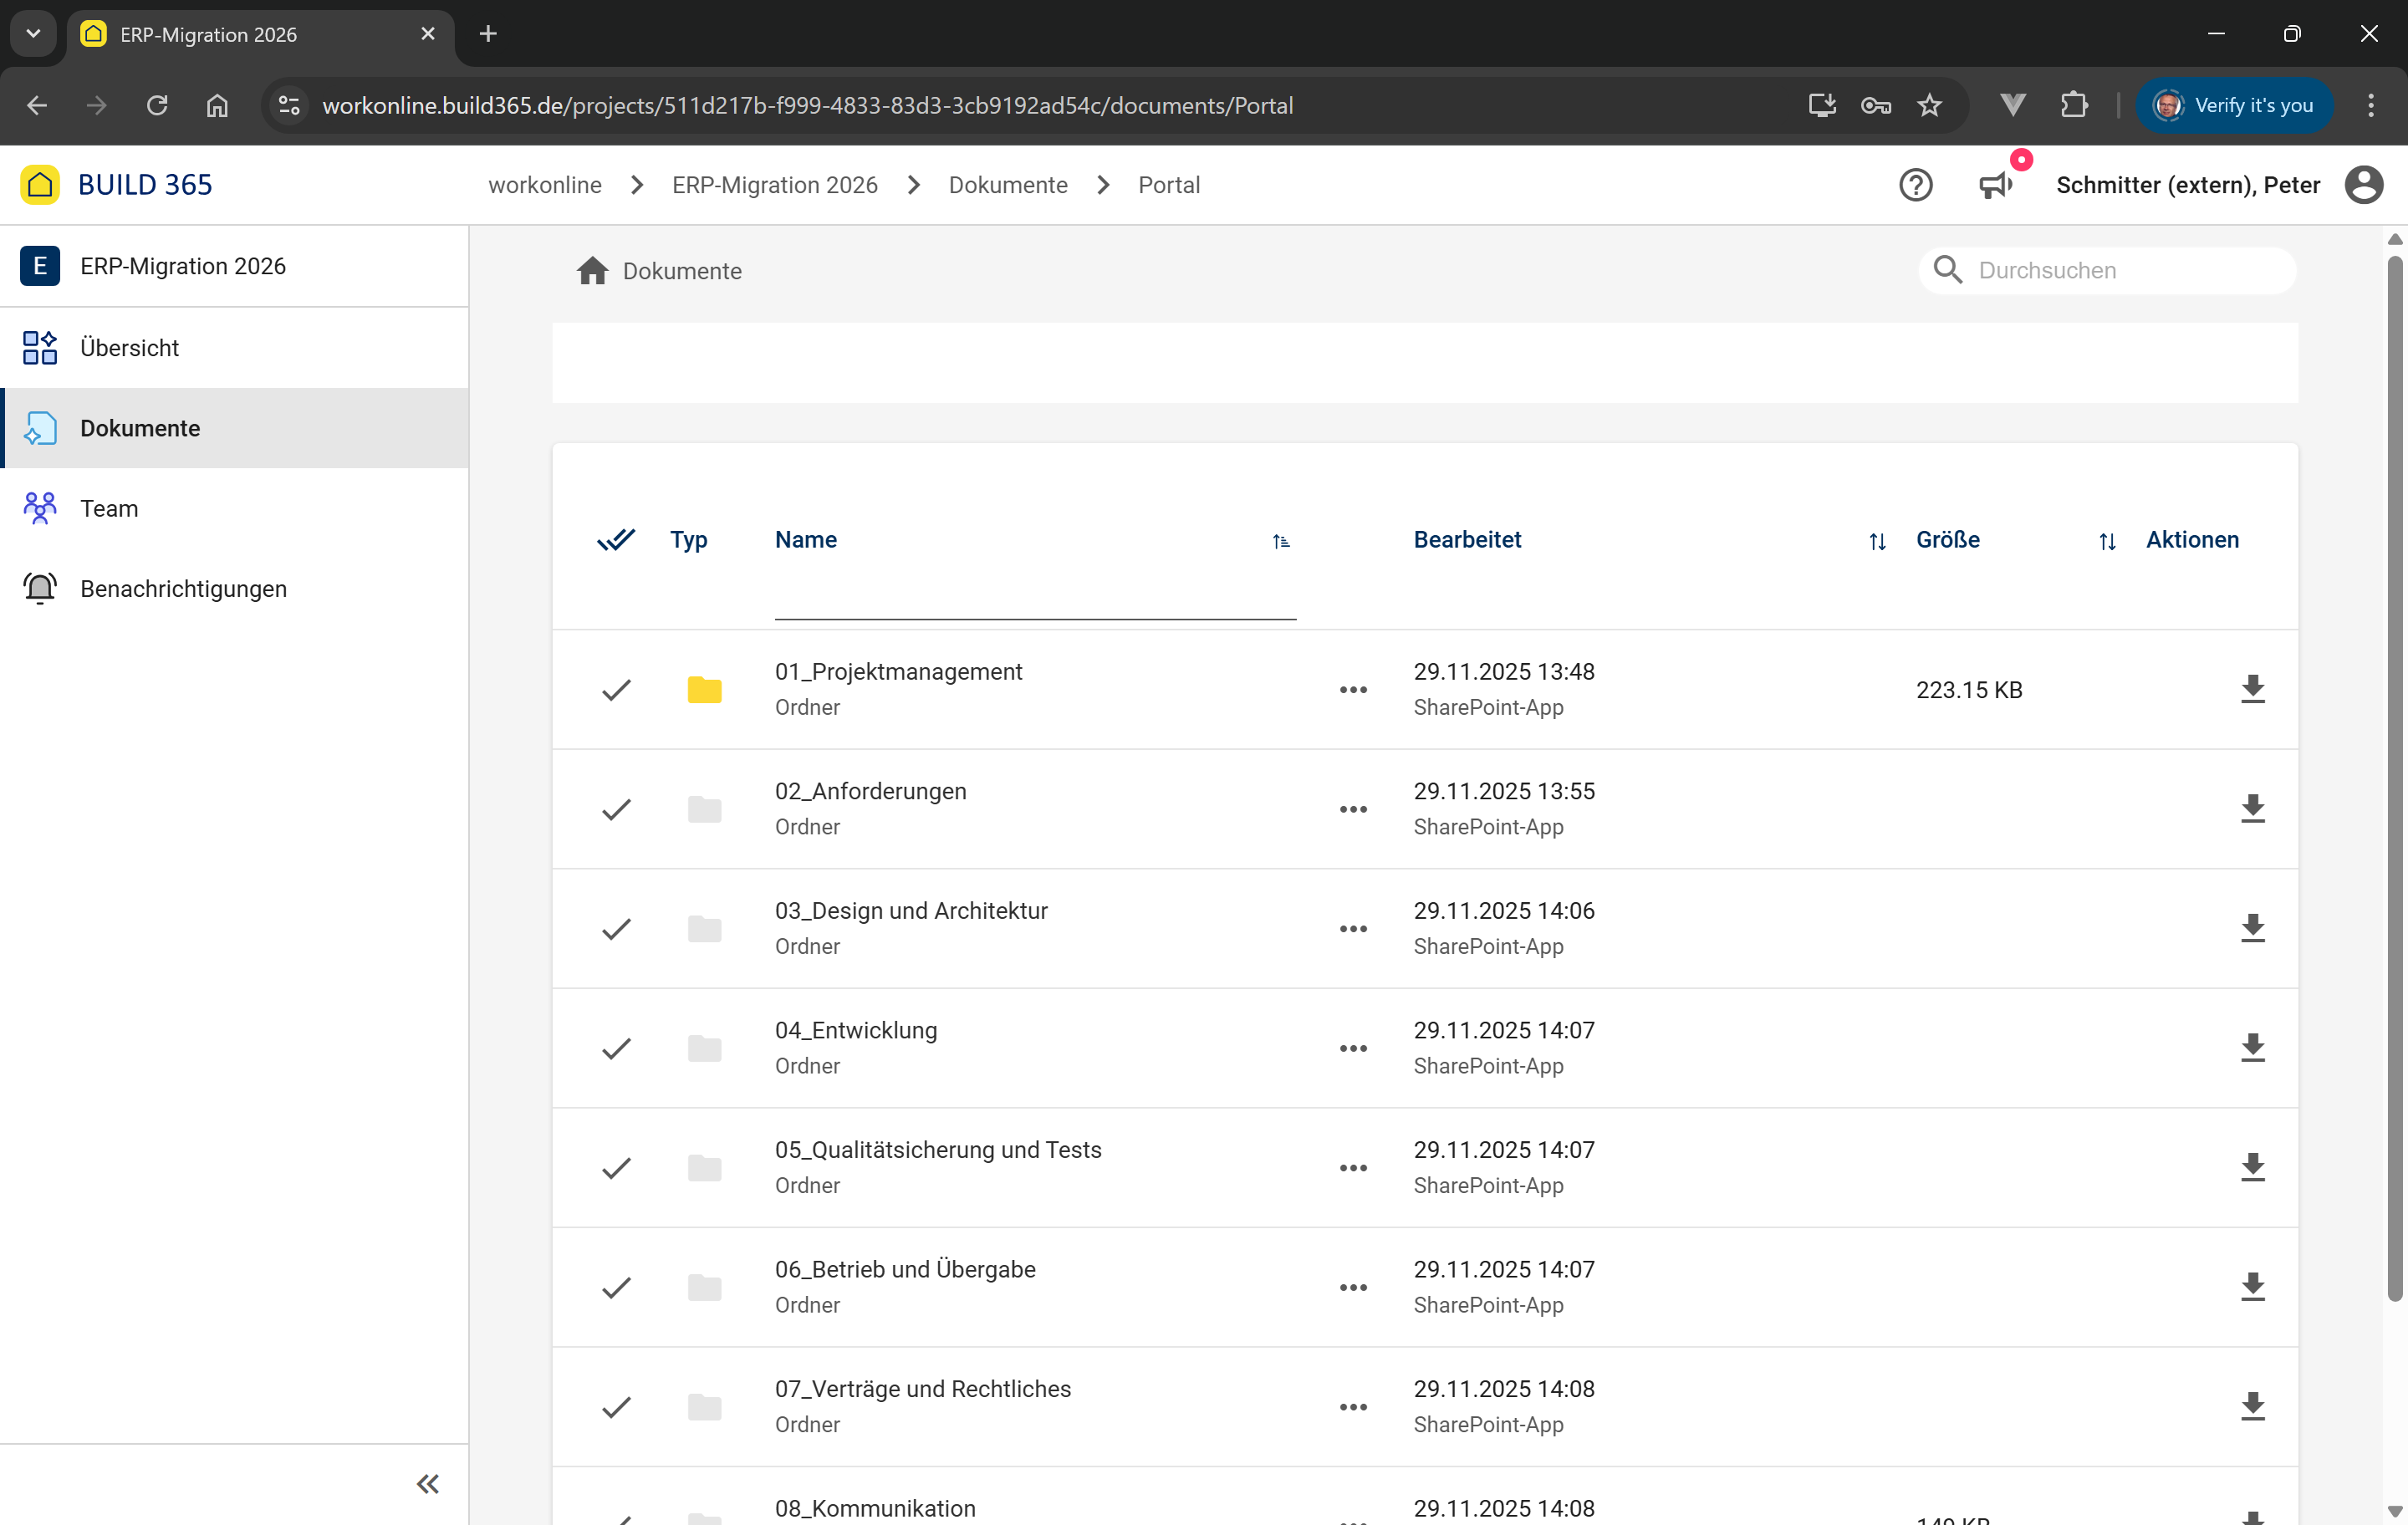Click the yellow 01_Projektmanagement folder icon
The height and width of the screenshot is (1525, 2408).
[704, 689]
